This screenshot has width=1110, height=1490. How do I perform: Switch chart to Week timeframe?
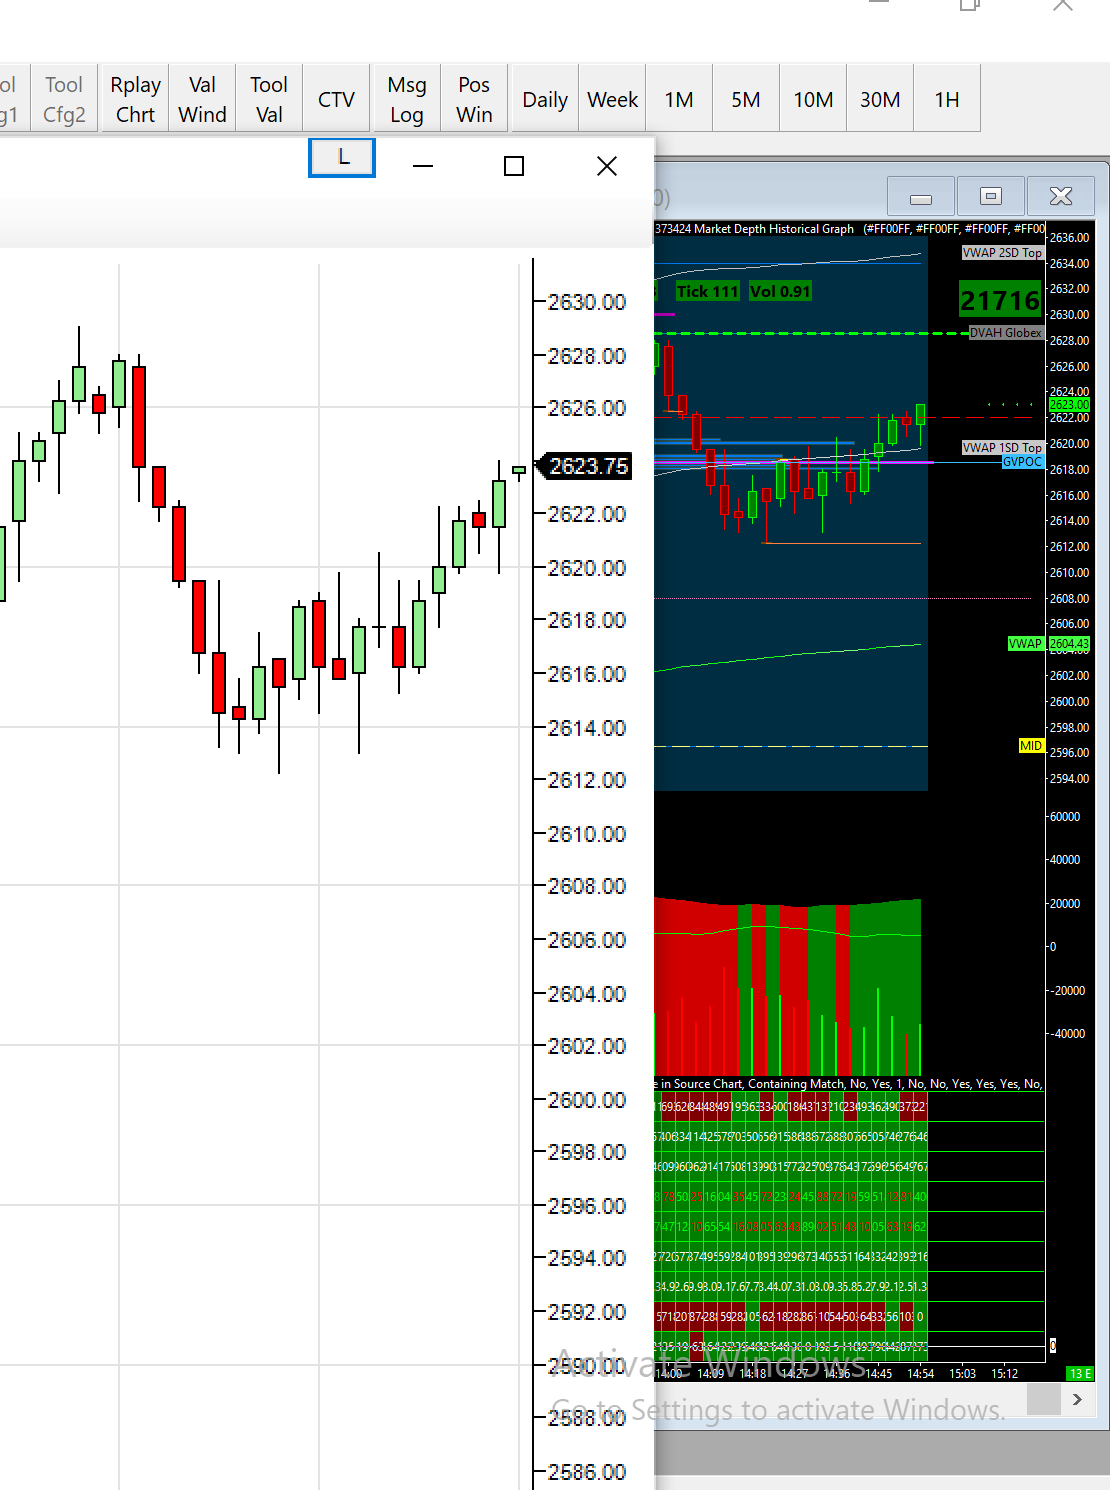(x=612, y=99)
